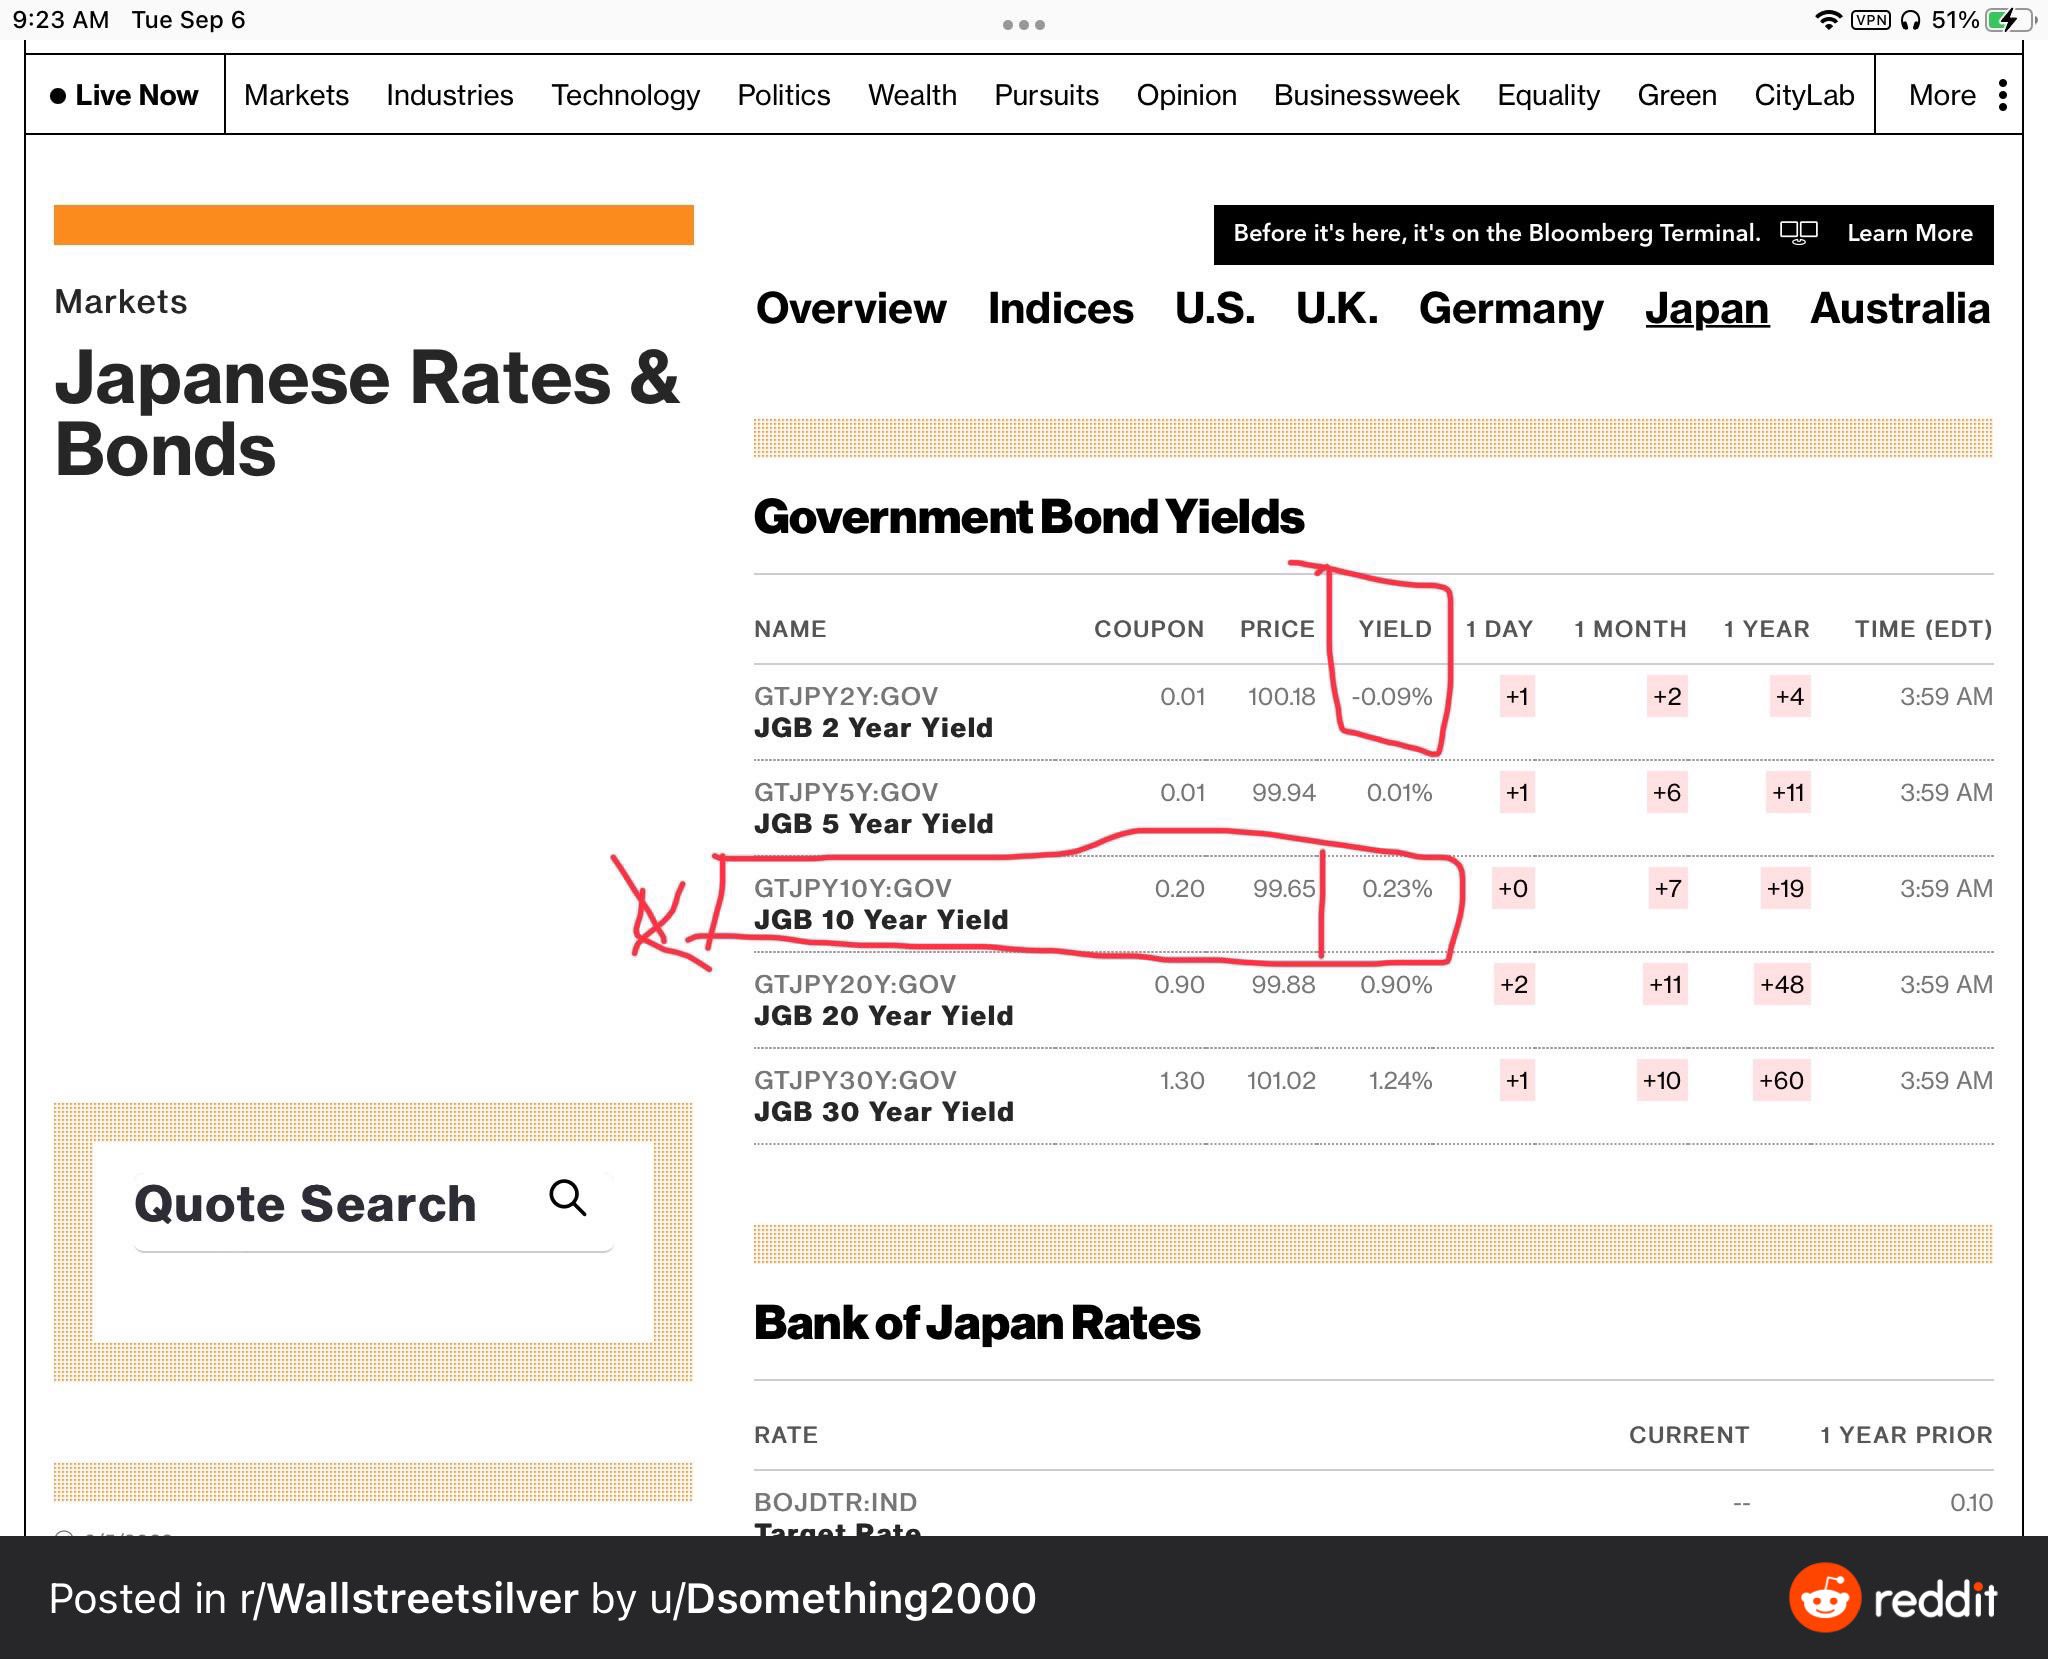Click the Live Now button
Viewport: 2048px width, 1659px height.
pos(125,95)
